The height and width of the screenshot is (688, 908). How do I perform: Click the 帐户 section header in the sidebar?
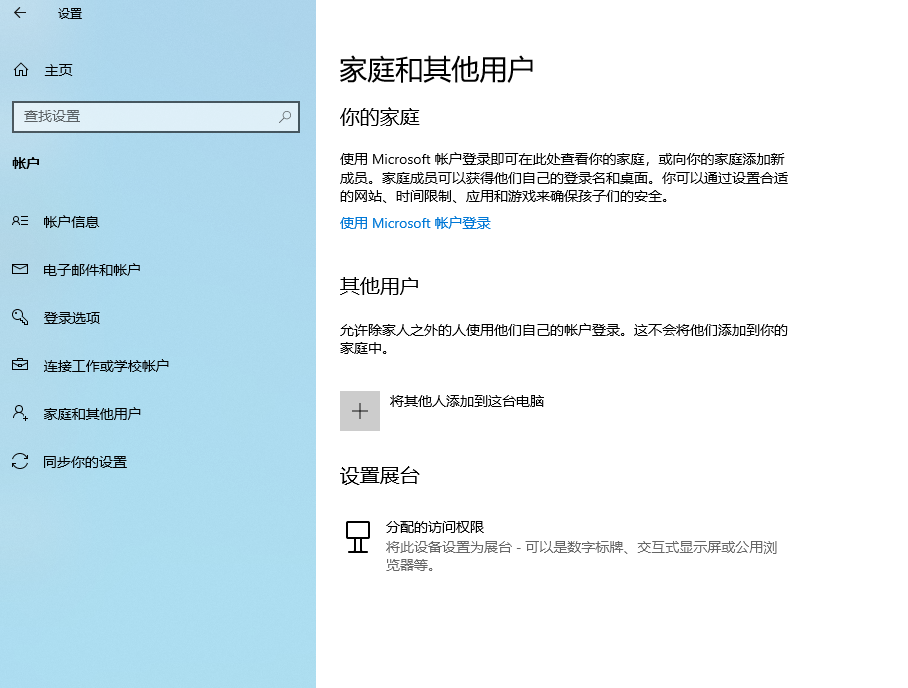pos(26,163)
